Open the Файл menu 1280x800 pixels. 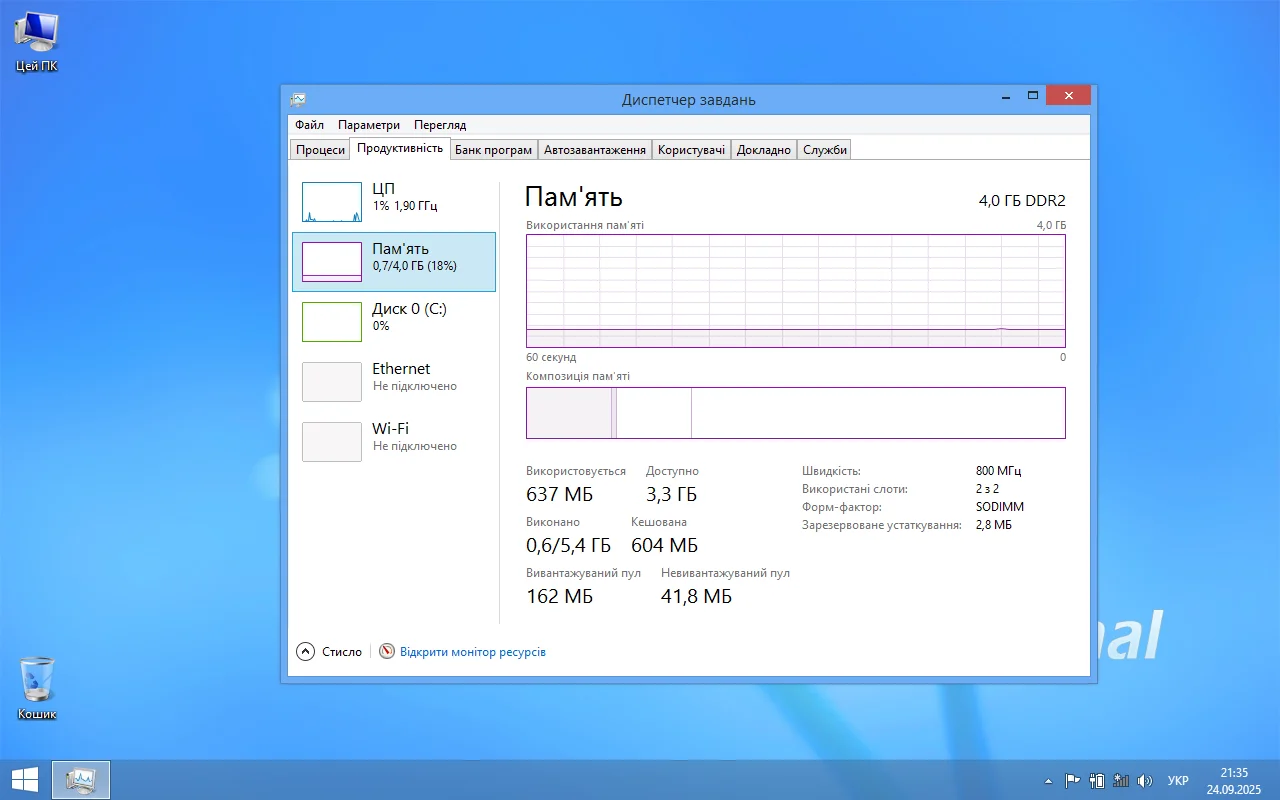(x=309, y=125)
